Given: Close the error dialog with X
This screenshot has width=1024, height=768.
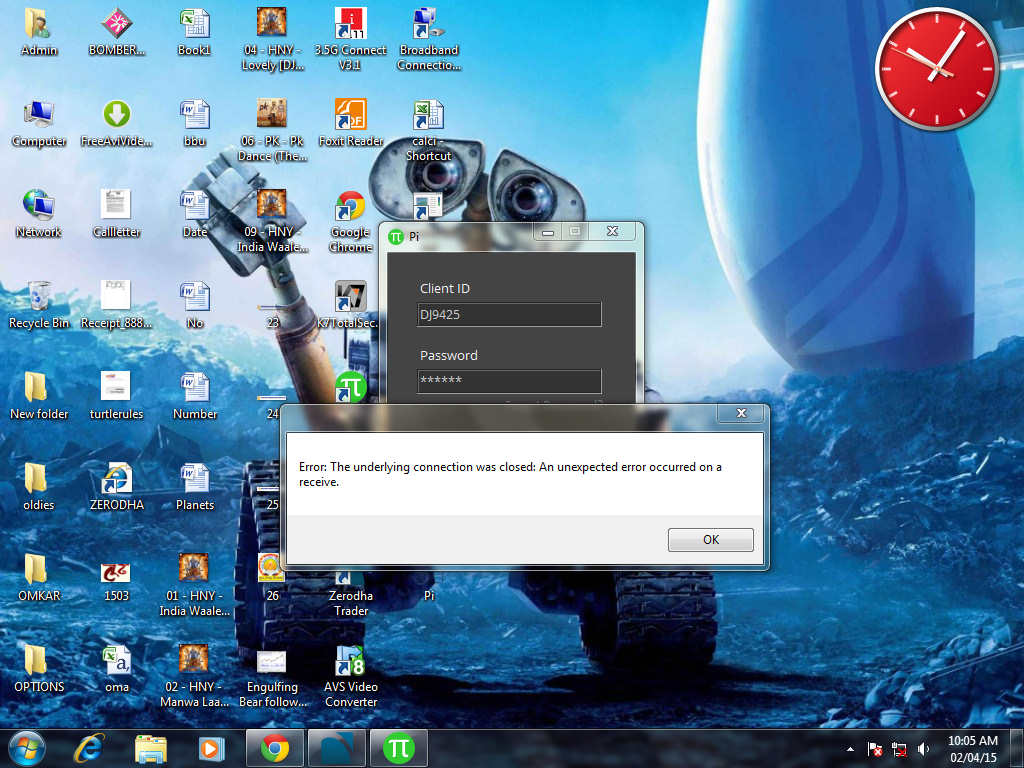Looking at the screenshot, I should (x=741, y=413).
